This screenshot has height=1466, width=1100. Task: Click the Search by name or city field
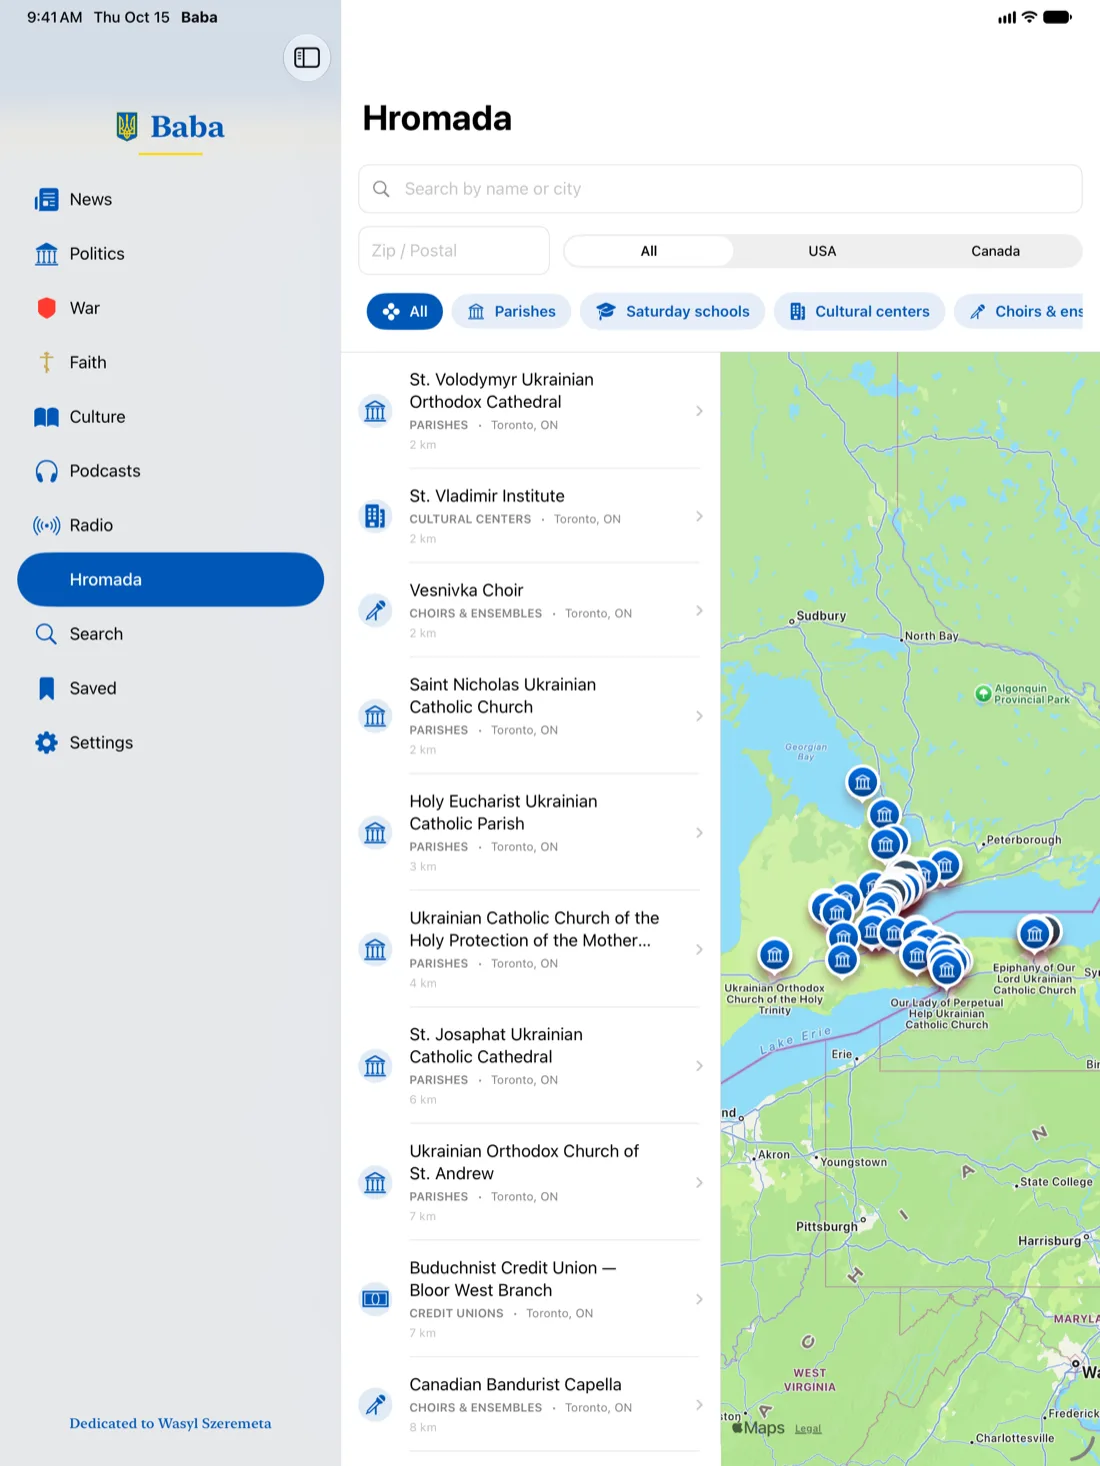720,189
